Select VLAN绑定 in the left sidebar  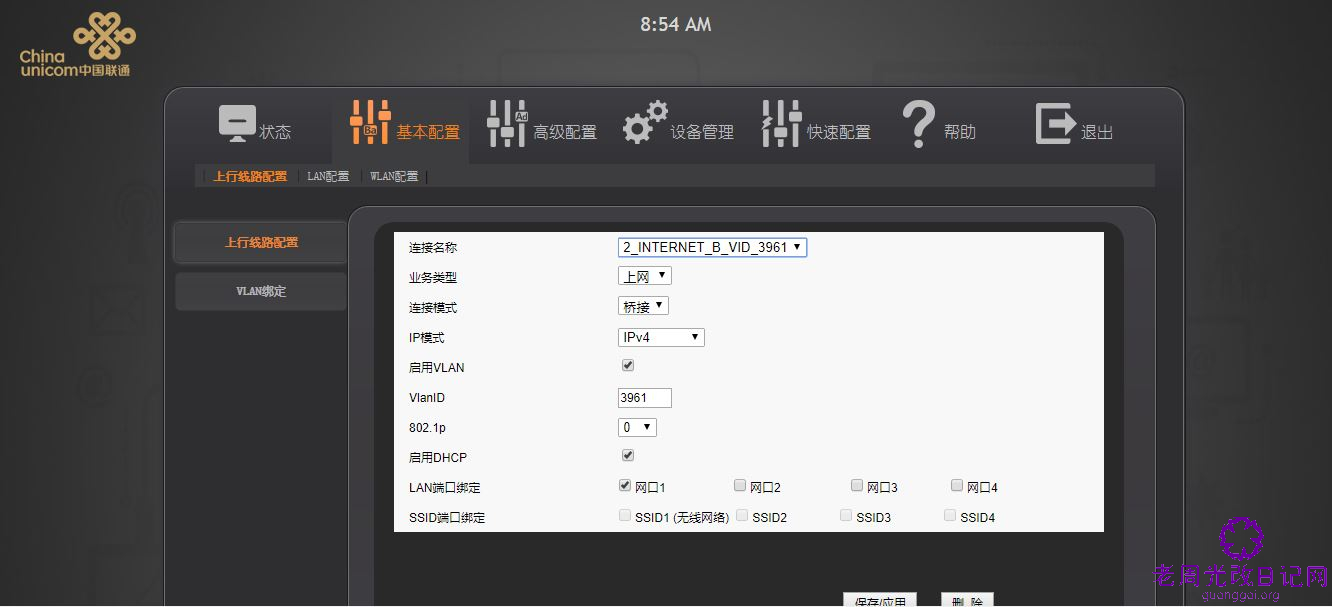[261, 291]
